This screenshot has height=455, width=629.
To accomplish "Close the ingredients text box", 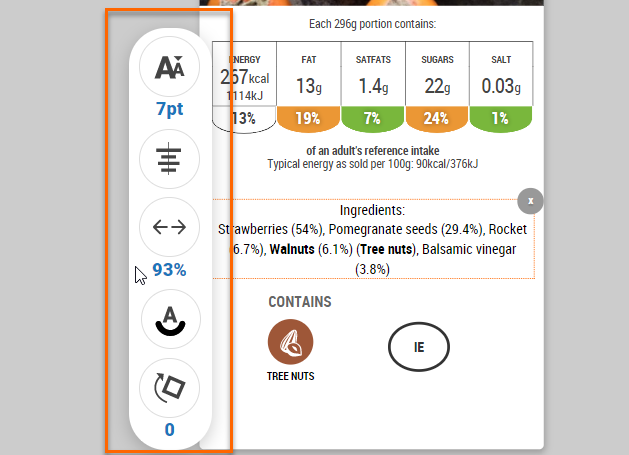I will pos(531,200).
